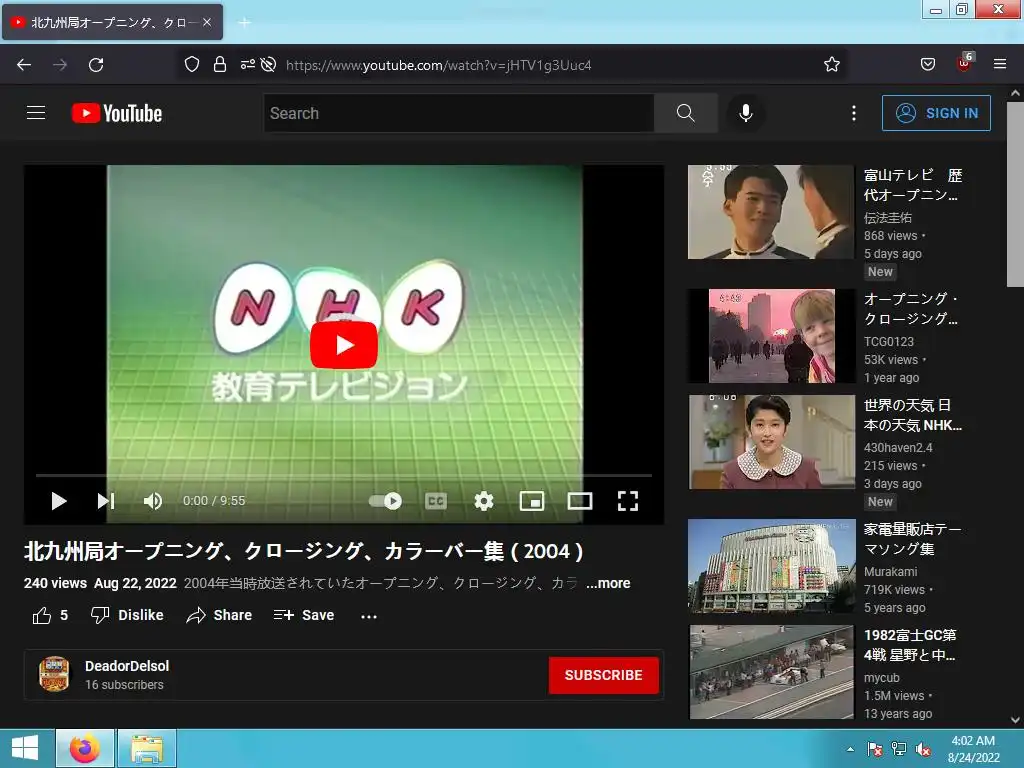The height and width of the screenshot is (768, 1024).
Task: Open the Windows Start button
Action: point(25,748)
